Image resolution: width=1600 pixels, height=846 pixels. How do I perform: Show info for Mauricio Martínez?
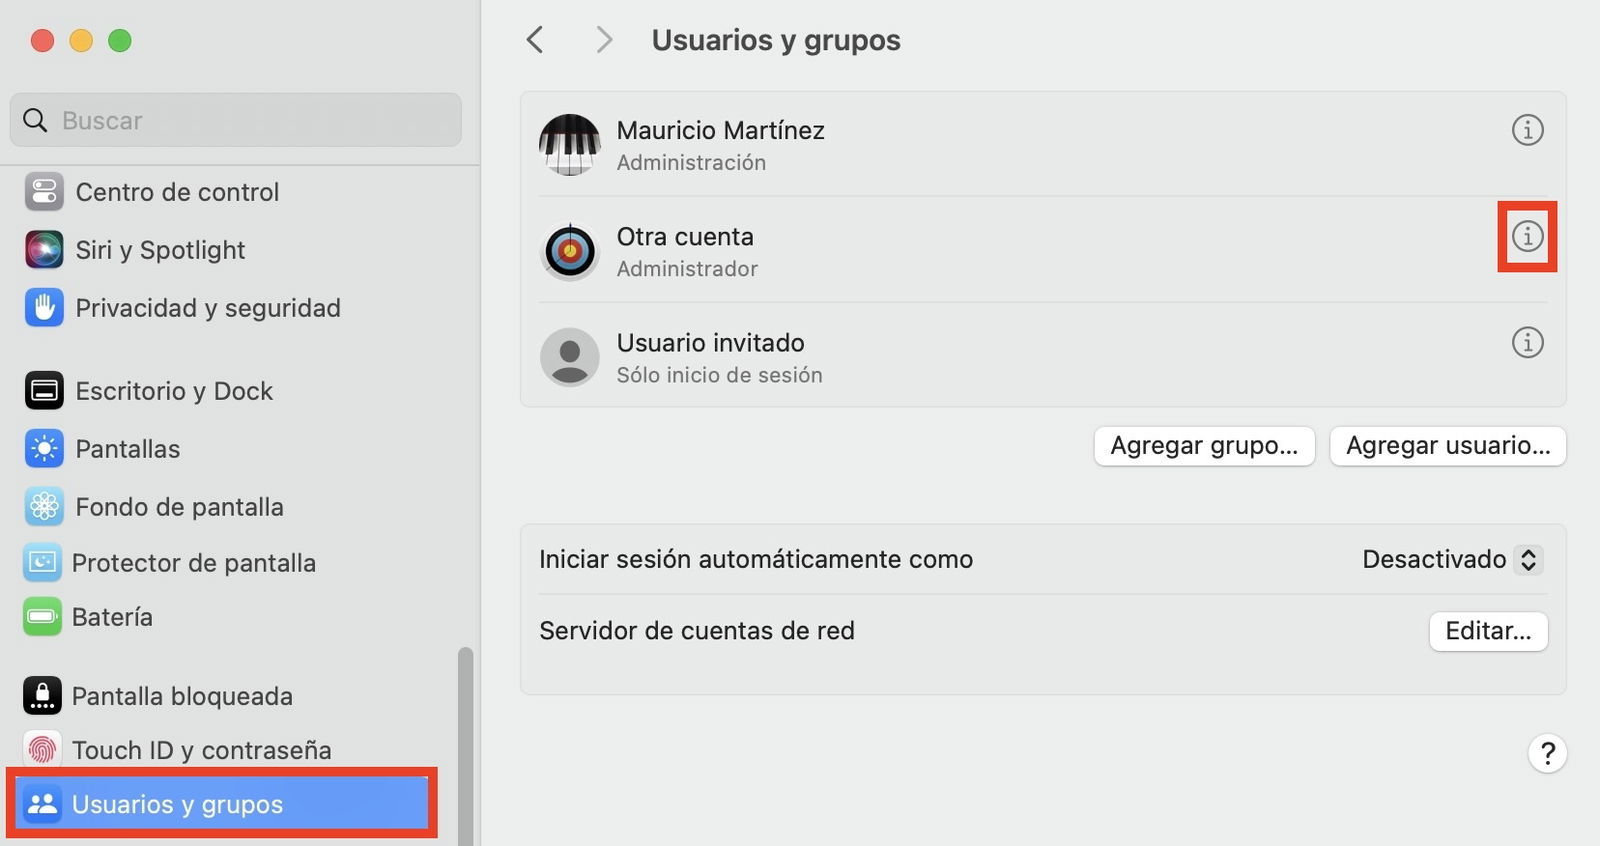pos(1527,130)
